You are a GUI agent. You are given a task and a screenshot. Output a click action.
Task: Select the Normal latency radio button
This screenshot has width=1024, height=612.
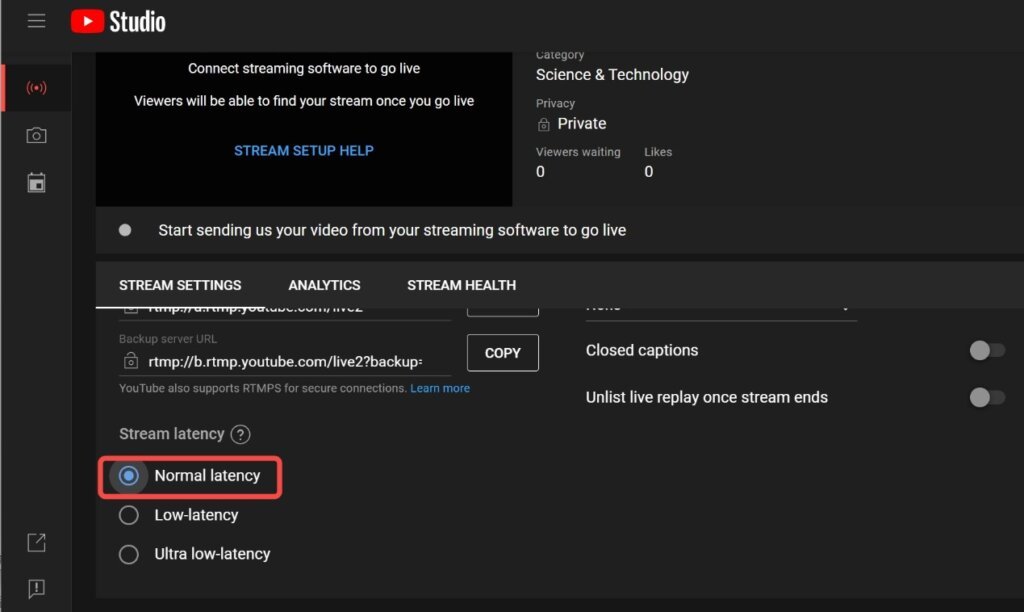[128, 476]
